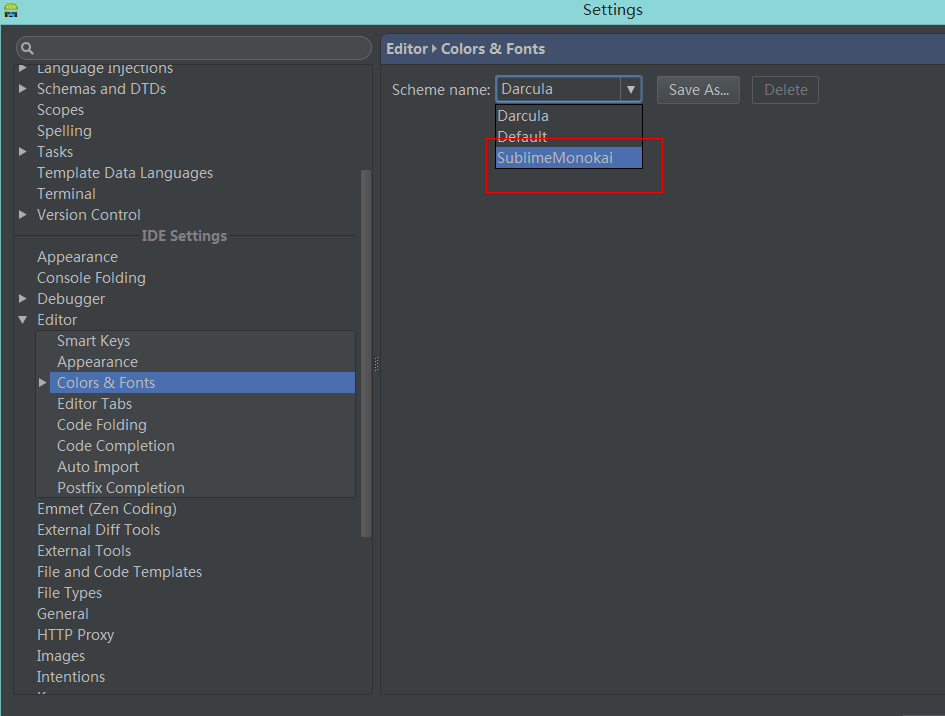The height and width of the screenshot is (716, 945).
Task: Choose the Default color scheme option
Action: (x=522, y=136)
